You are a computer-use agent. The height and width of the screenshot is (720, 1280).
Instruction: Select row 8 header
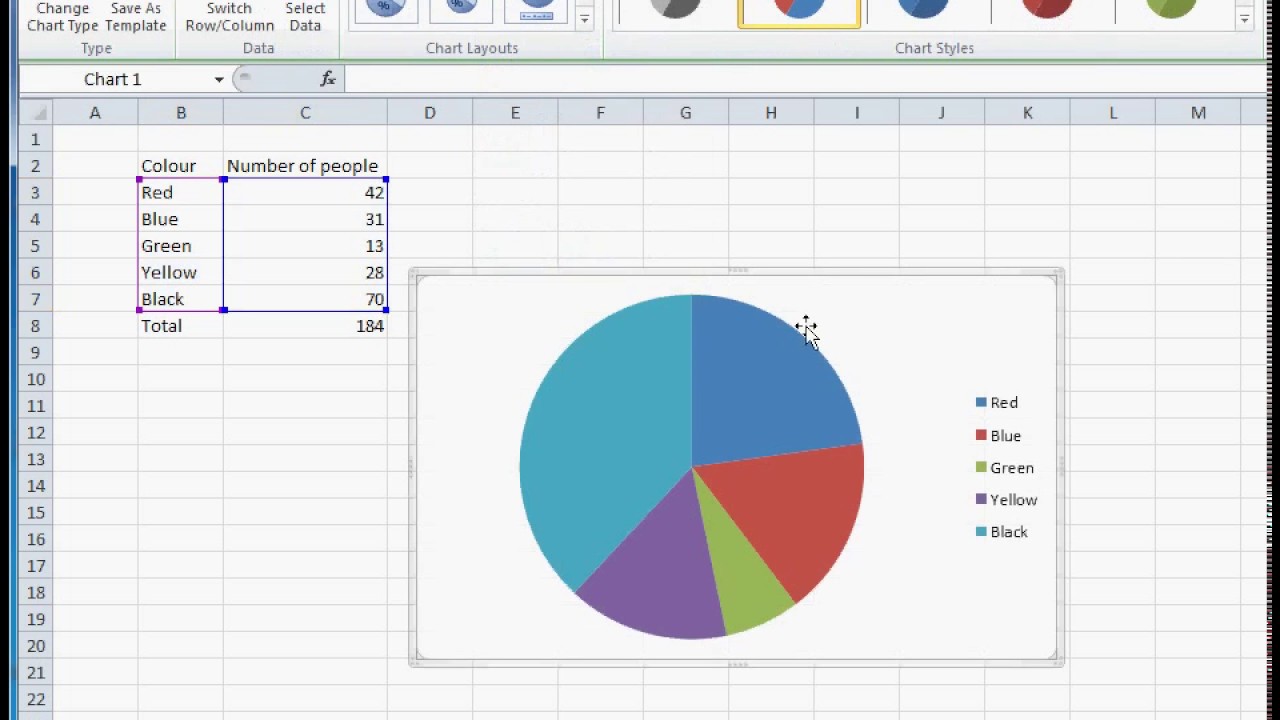point(36,326)
